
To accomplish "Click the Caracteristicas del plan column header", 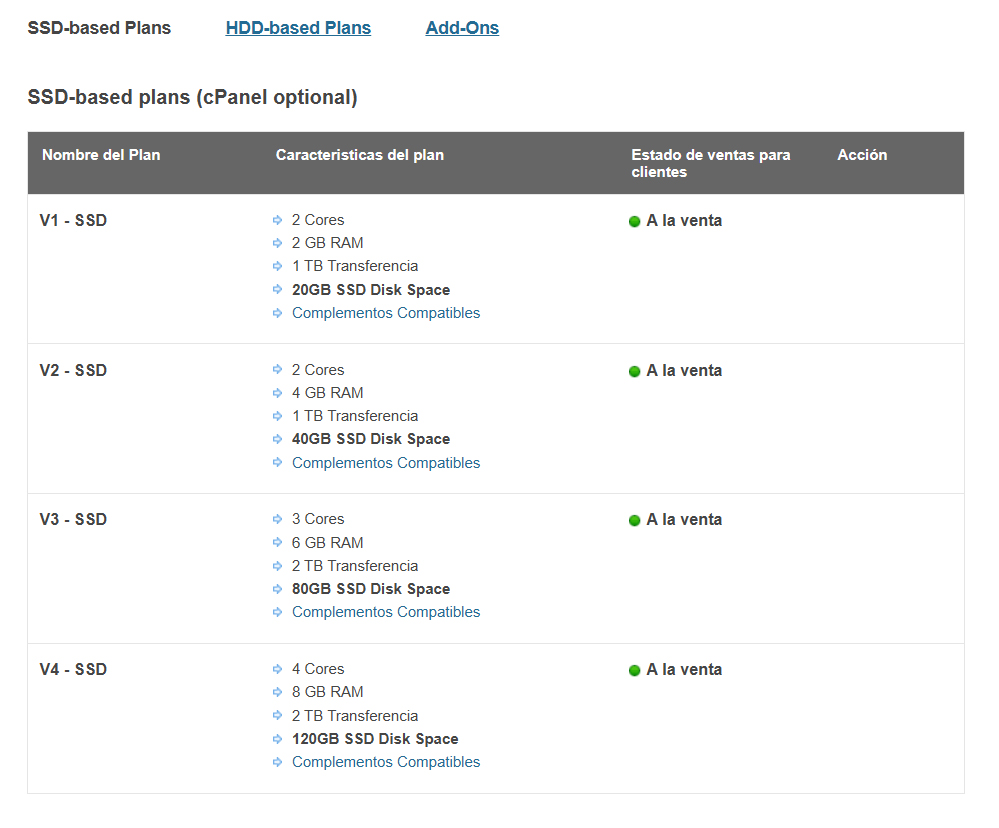I will (x=360, y=155).
